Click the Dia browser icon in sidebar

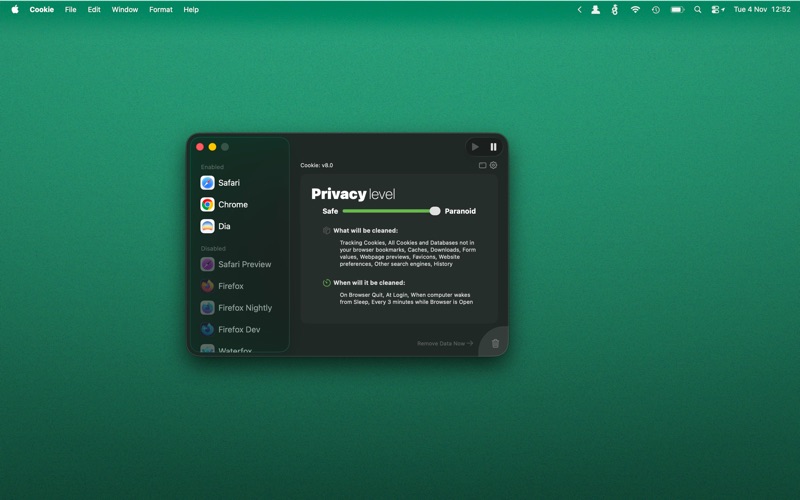point(207,226)
